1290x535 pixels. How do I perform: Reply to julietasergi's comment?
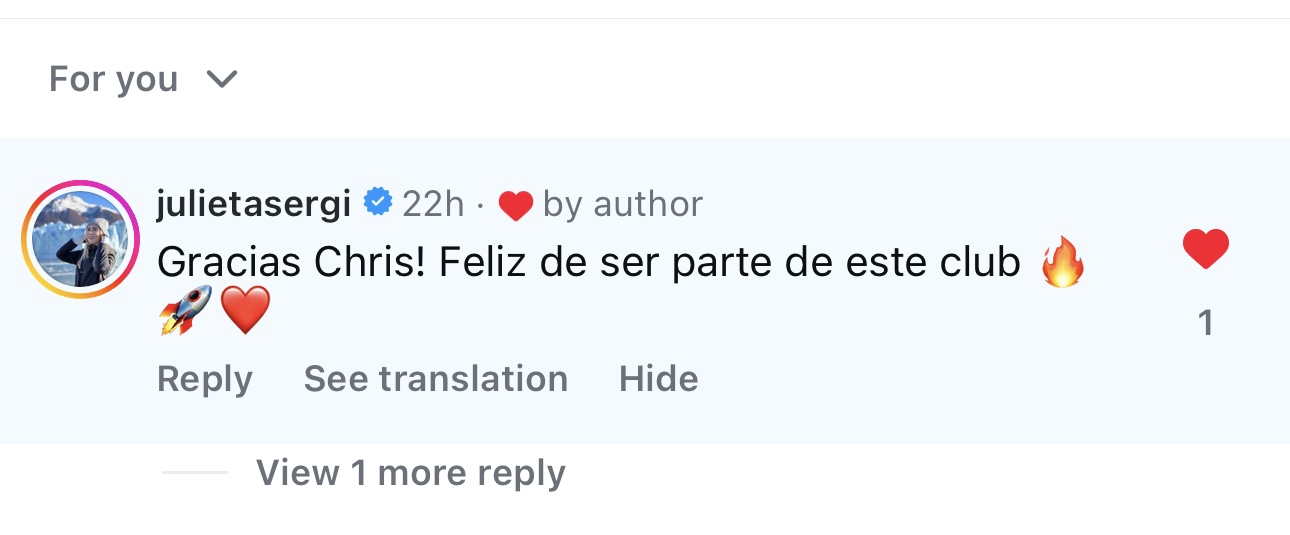(x=205, y=379)
